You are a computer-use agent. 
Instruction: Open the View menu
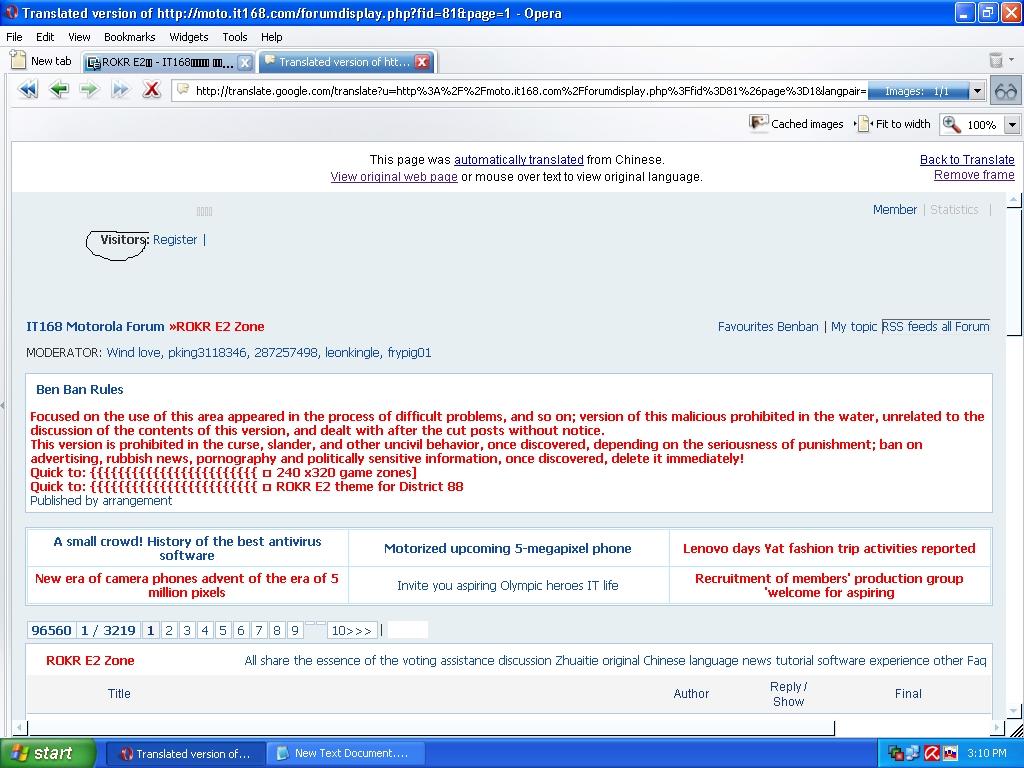pyautogui.click(x=79, y=37)
